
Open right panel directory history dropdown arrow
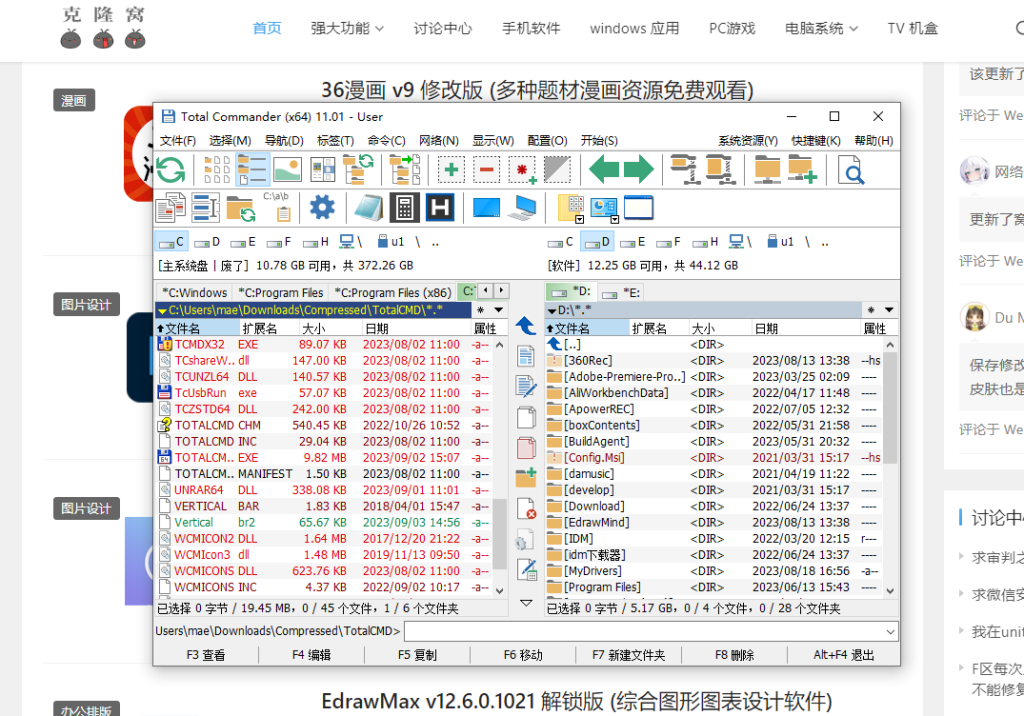[889, 310]
